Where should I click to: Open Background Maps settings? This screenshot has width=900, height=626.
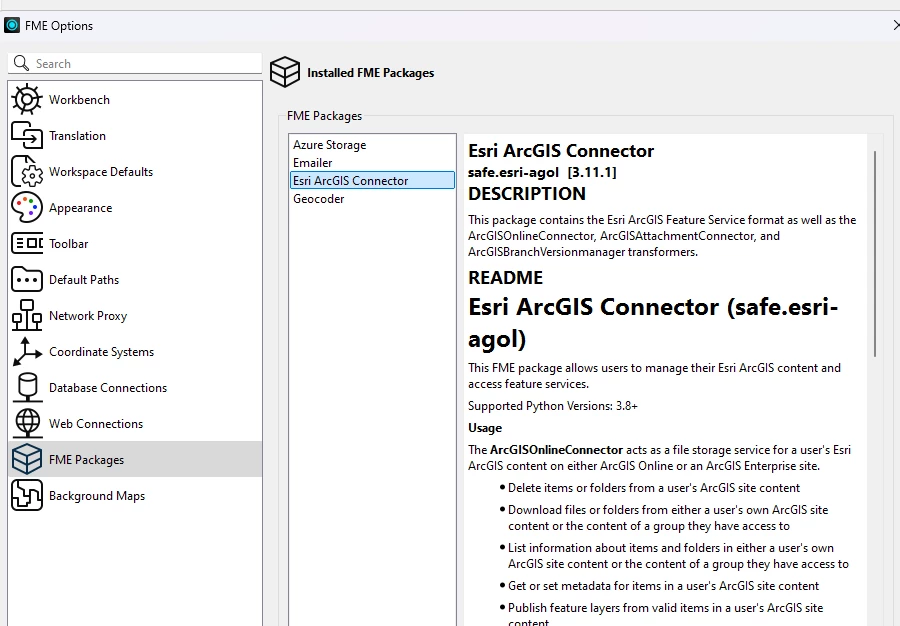click(x=135, y=495)
